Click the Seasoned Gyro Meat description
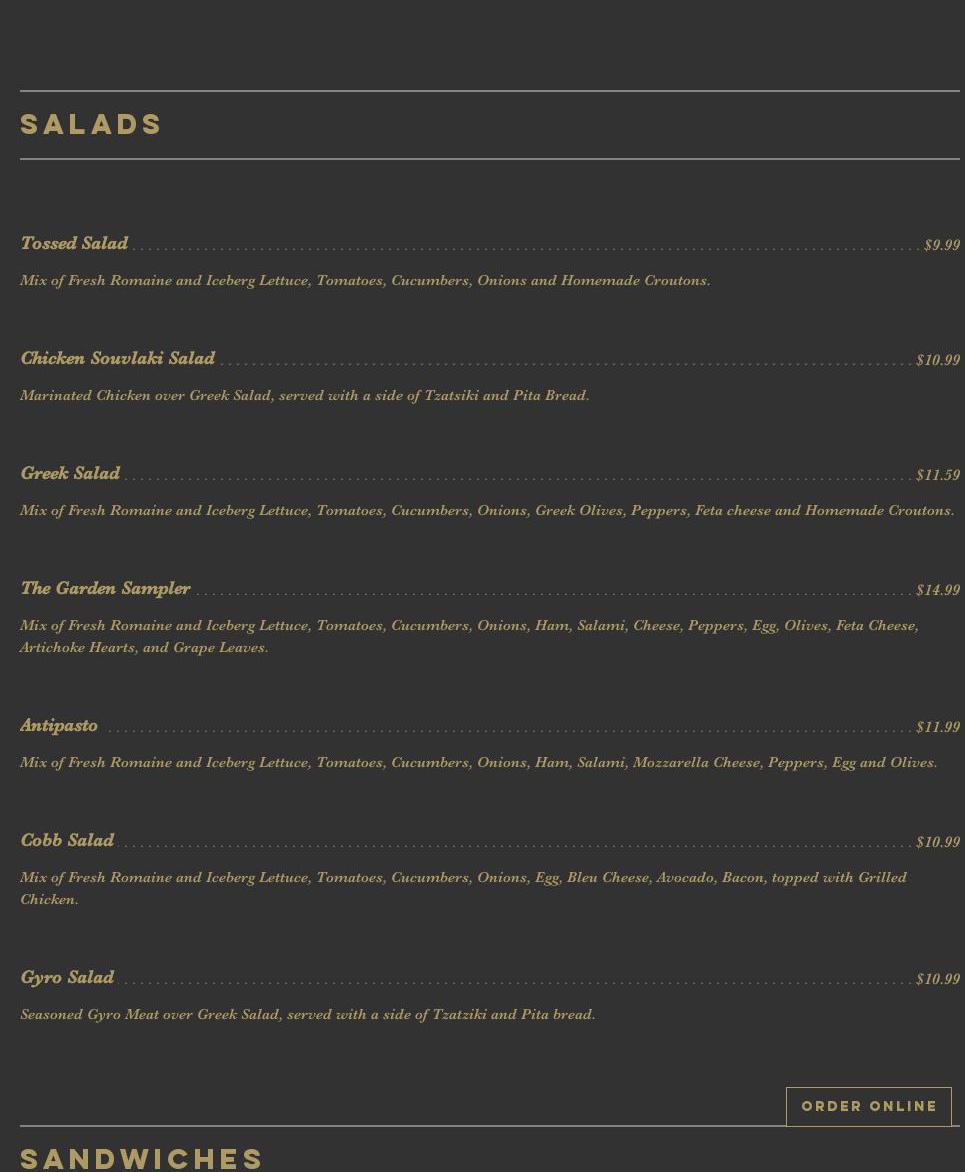 click(x=307, y=1015)
